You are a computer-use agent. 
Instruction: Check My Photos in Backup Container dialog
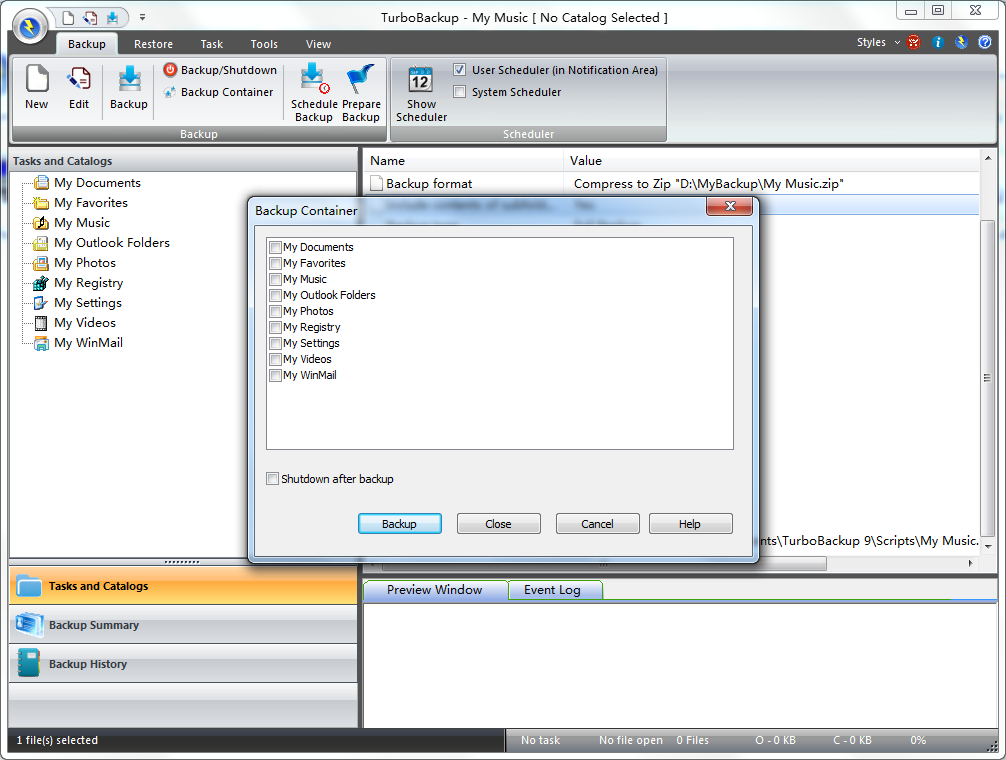pos(276,311)
